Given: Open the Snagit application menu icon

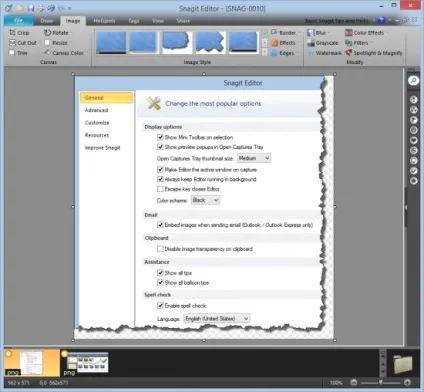Looking at the screenshot, I should tap(8, 8).
